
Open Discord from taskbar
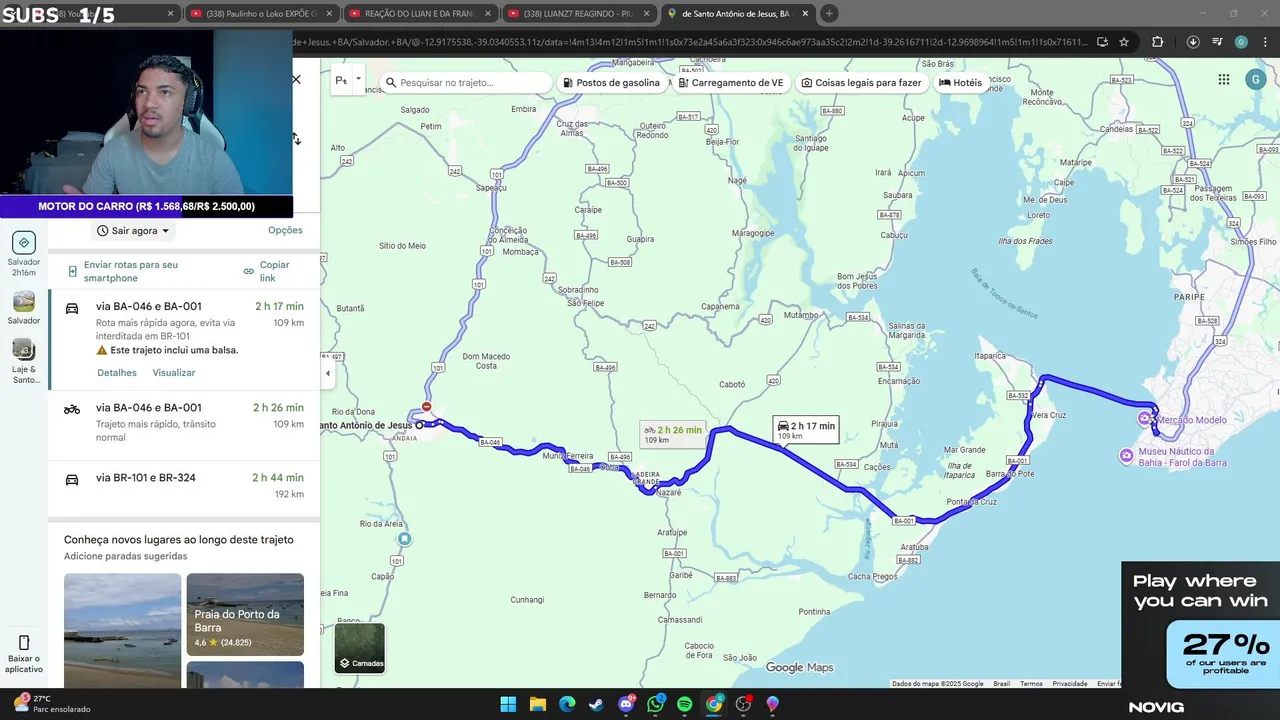coord(626,704)
